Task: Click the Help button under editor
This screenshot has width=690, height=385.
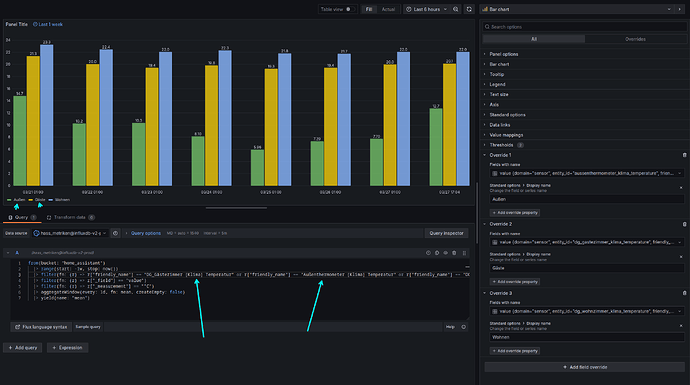Action: coord(450,327)
